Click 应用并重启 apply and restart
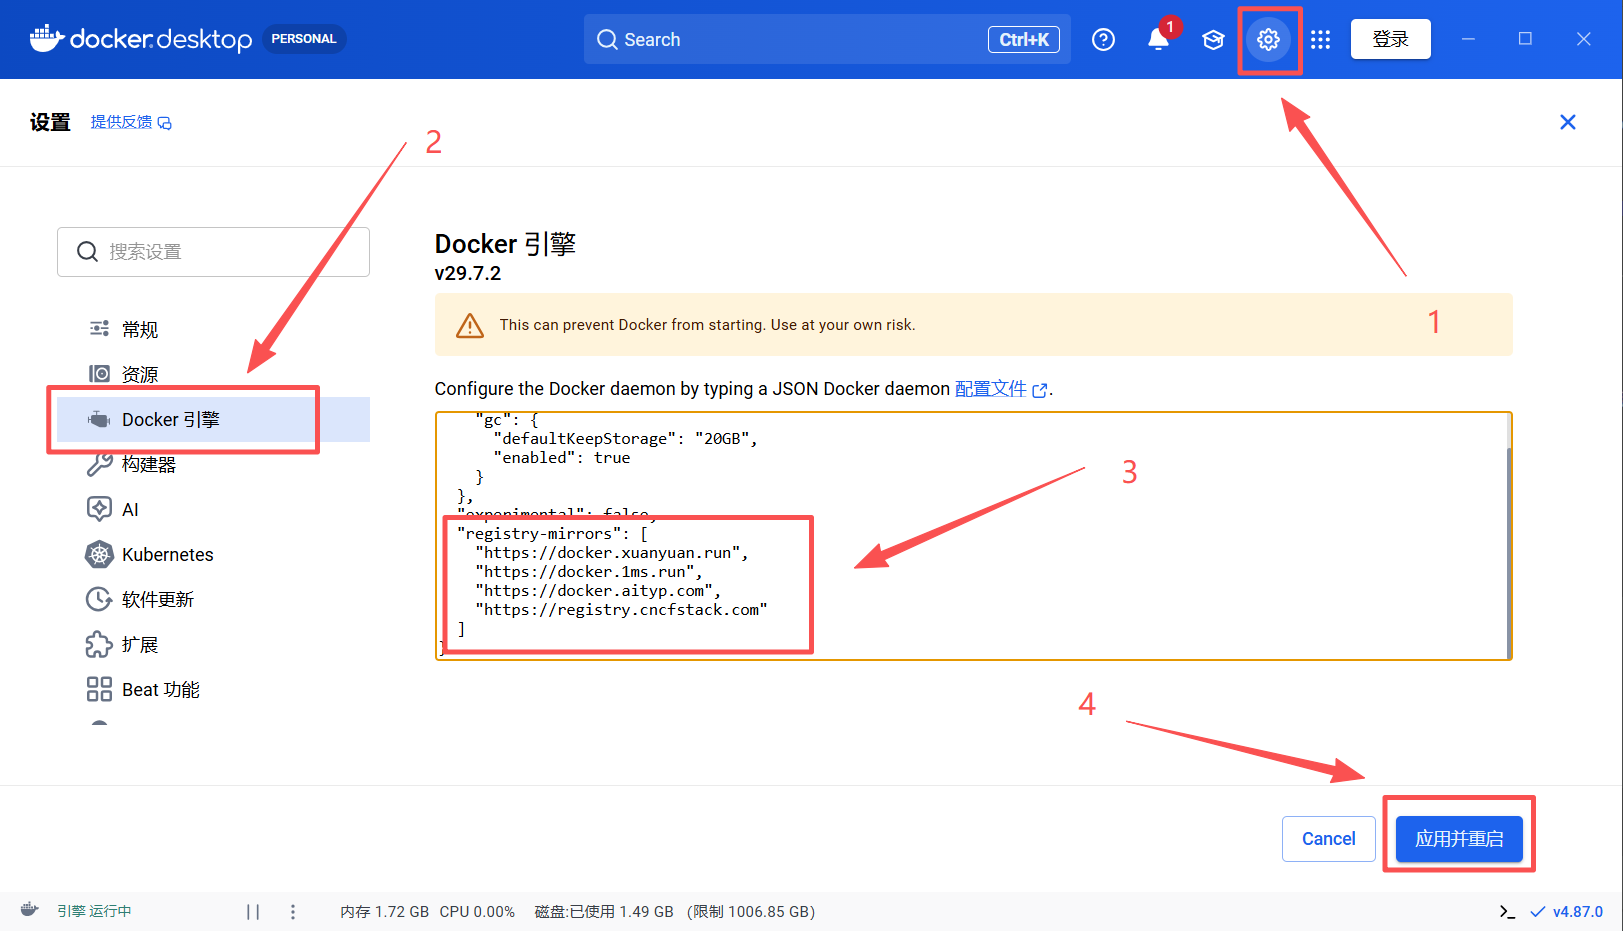 pyautogui.click(x=1459, y=839)
